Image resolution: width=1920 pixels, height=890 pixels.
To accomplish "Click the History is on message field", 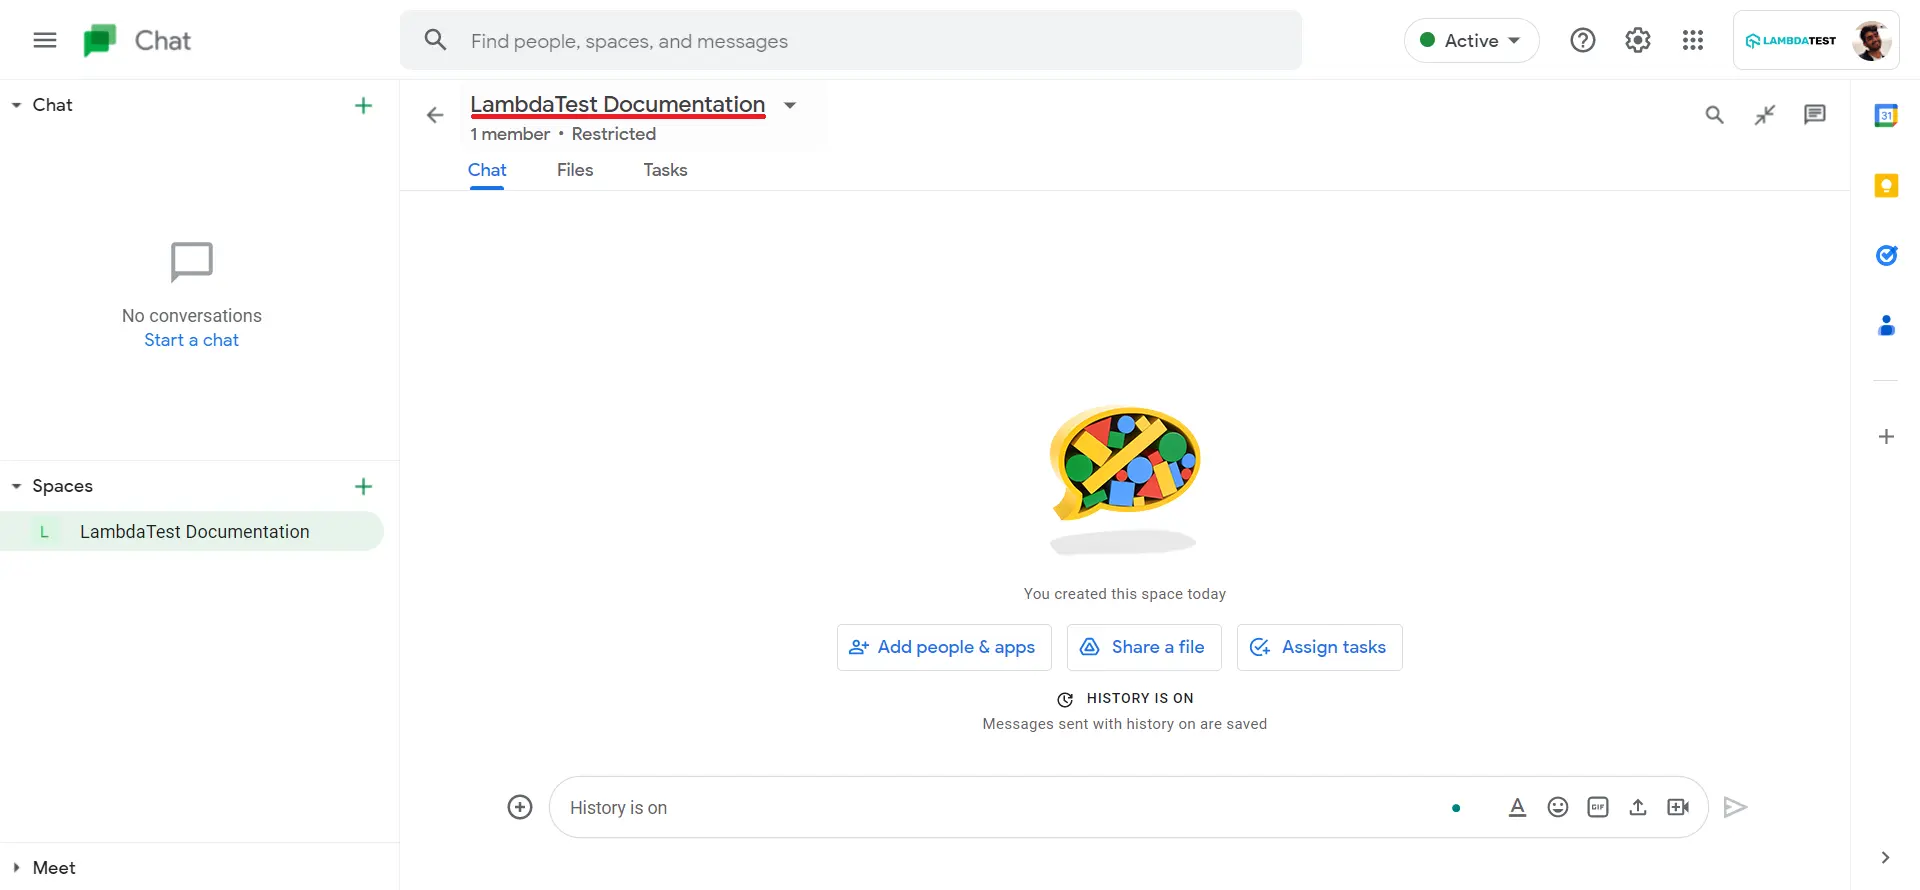I will tap(1000, 807).
